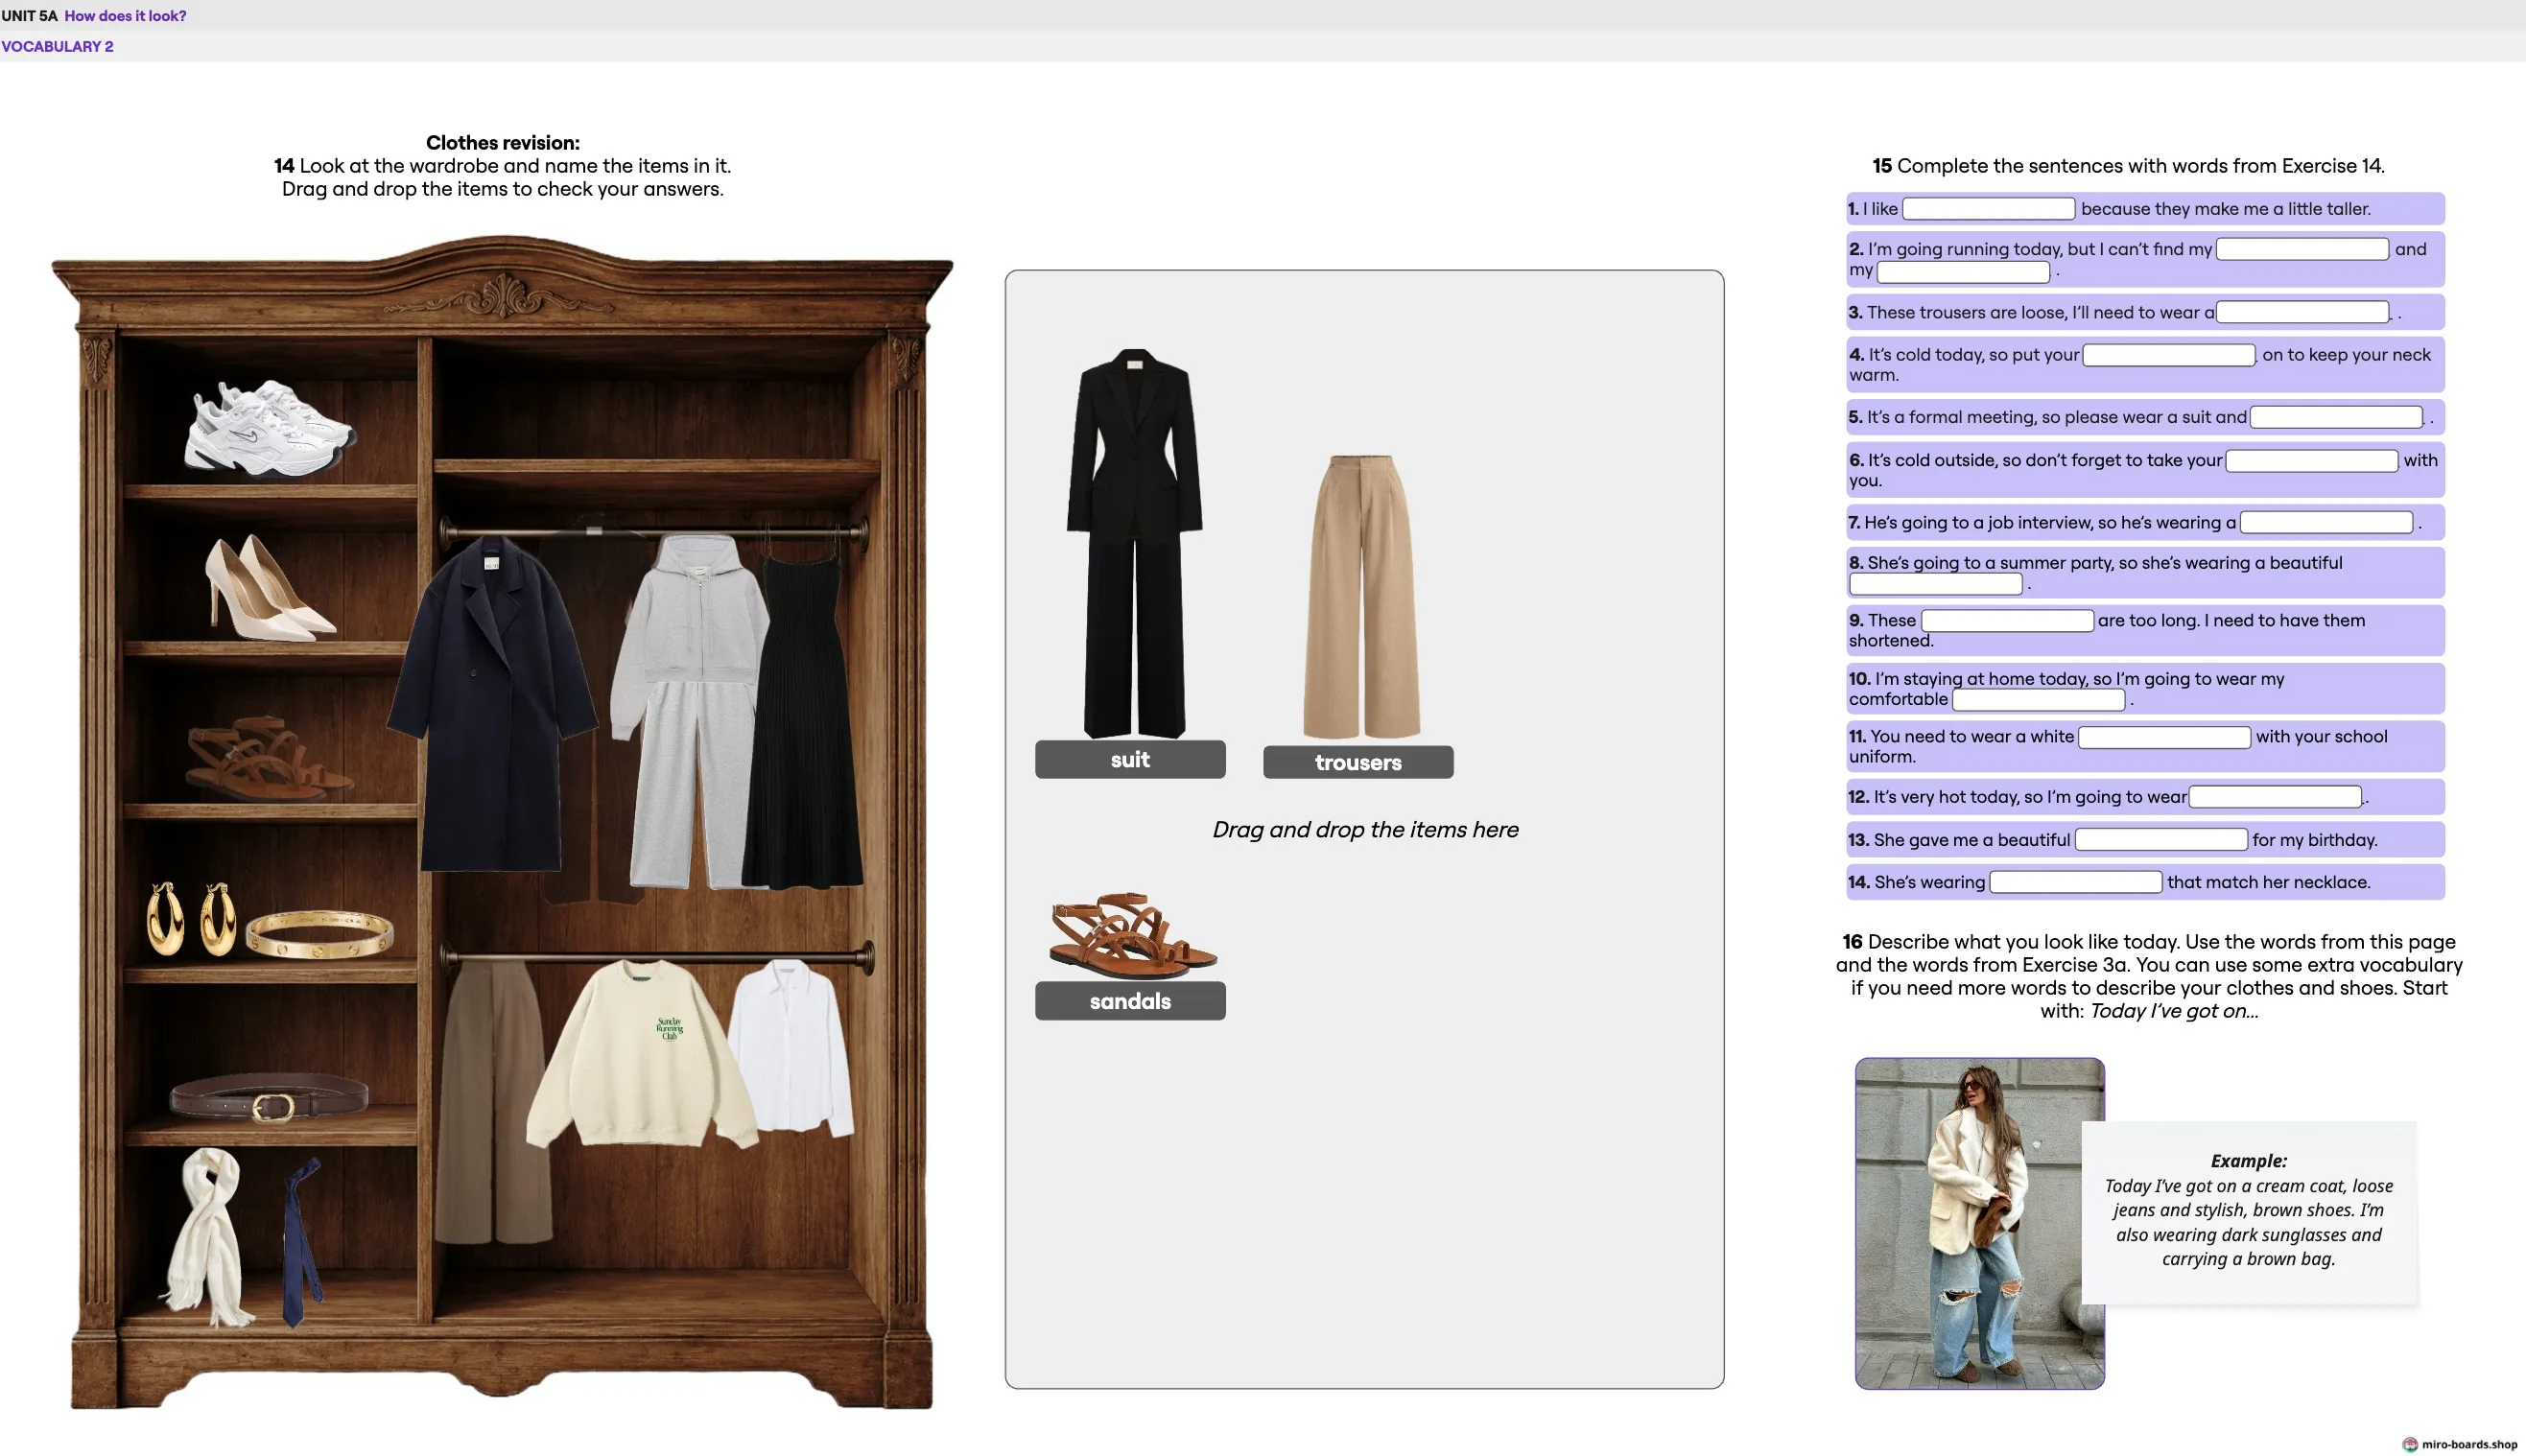Select the white shirt on lower rail
The height and width of the screenshot is (1456, 2526).
point(791,1048)
